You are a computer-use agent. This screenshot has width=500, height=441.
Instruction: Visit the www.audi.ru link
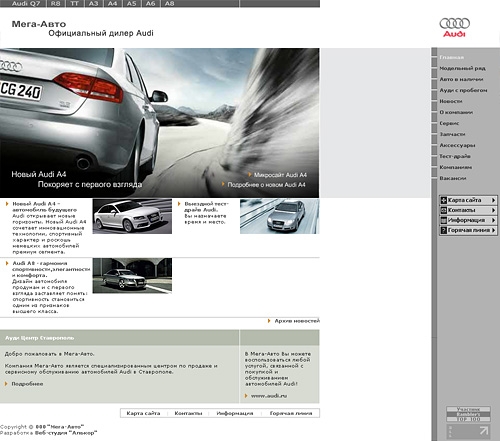(269, 396)
